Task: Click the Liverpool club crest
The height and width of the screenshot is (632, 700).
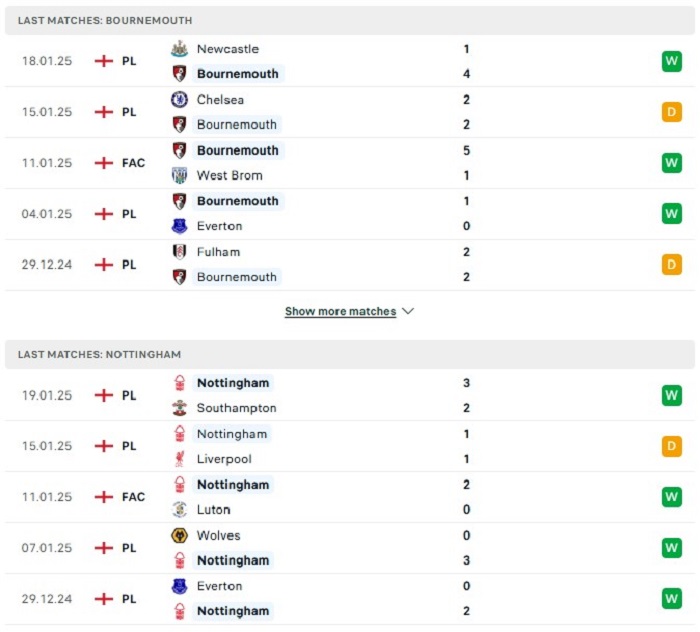Action: 179,459
